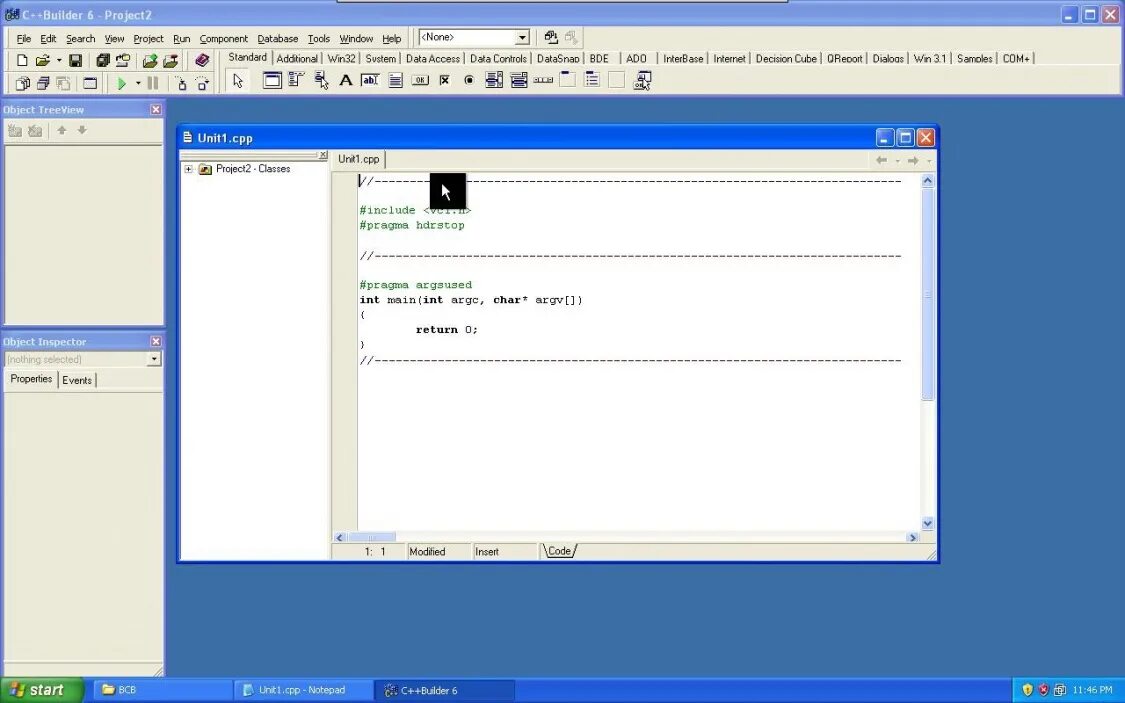Select the ListBox component icon
Viewport: 1125px width, 703px height.
[494, 80]
